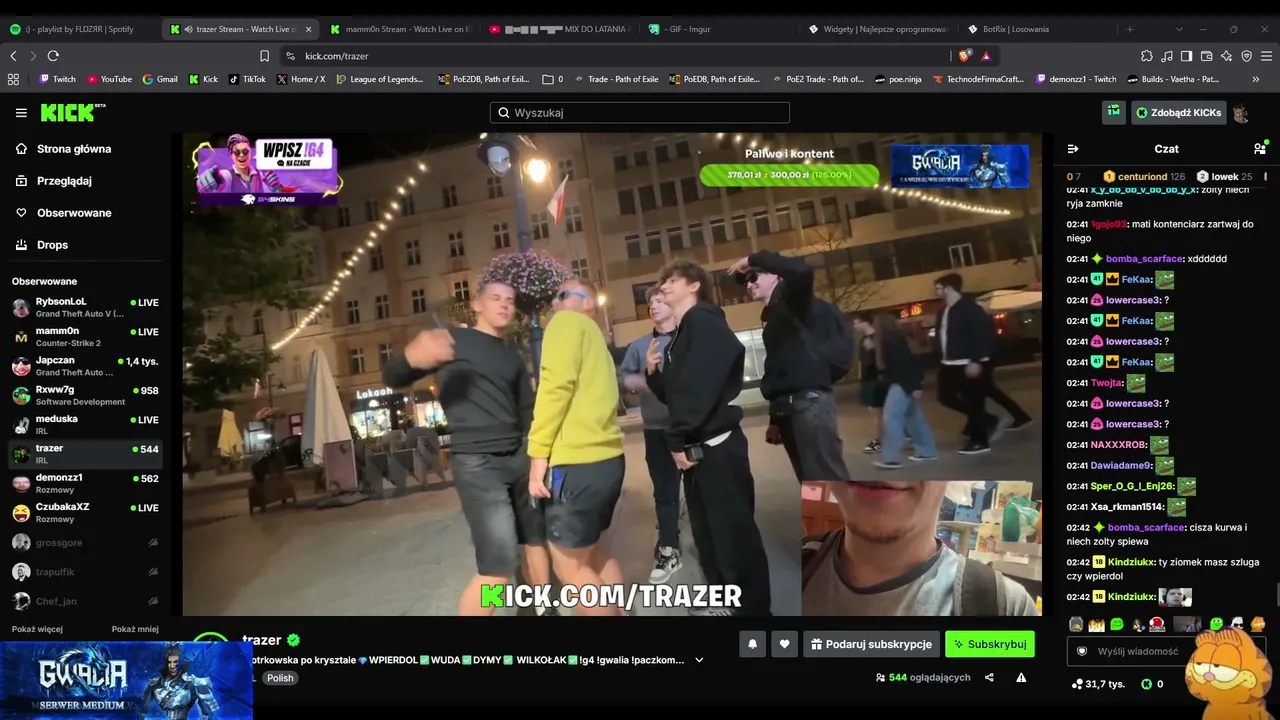Bookmark this page icon in address bar
This screenshot has width=1280, height=720.
click(x=264, y=56)
